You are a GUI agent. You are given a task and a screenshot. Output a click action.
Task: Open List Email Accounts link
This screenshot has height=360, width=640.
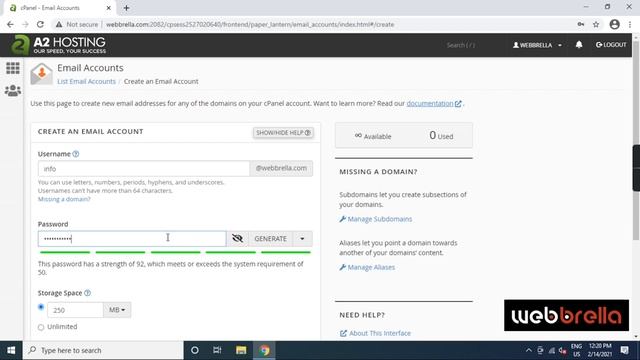(87, 81)
